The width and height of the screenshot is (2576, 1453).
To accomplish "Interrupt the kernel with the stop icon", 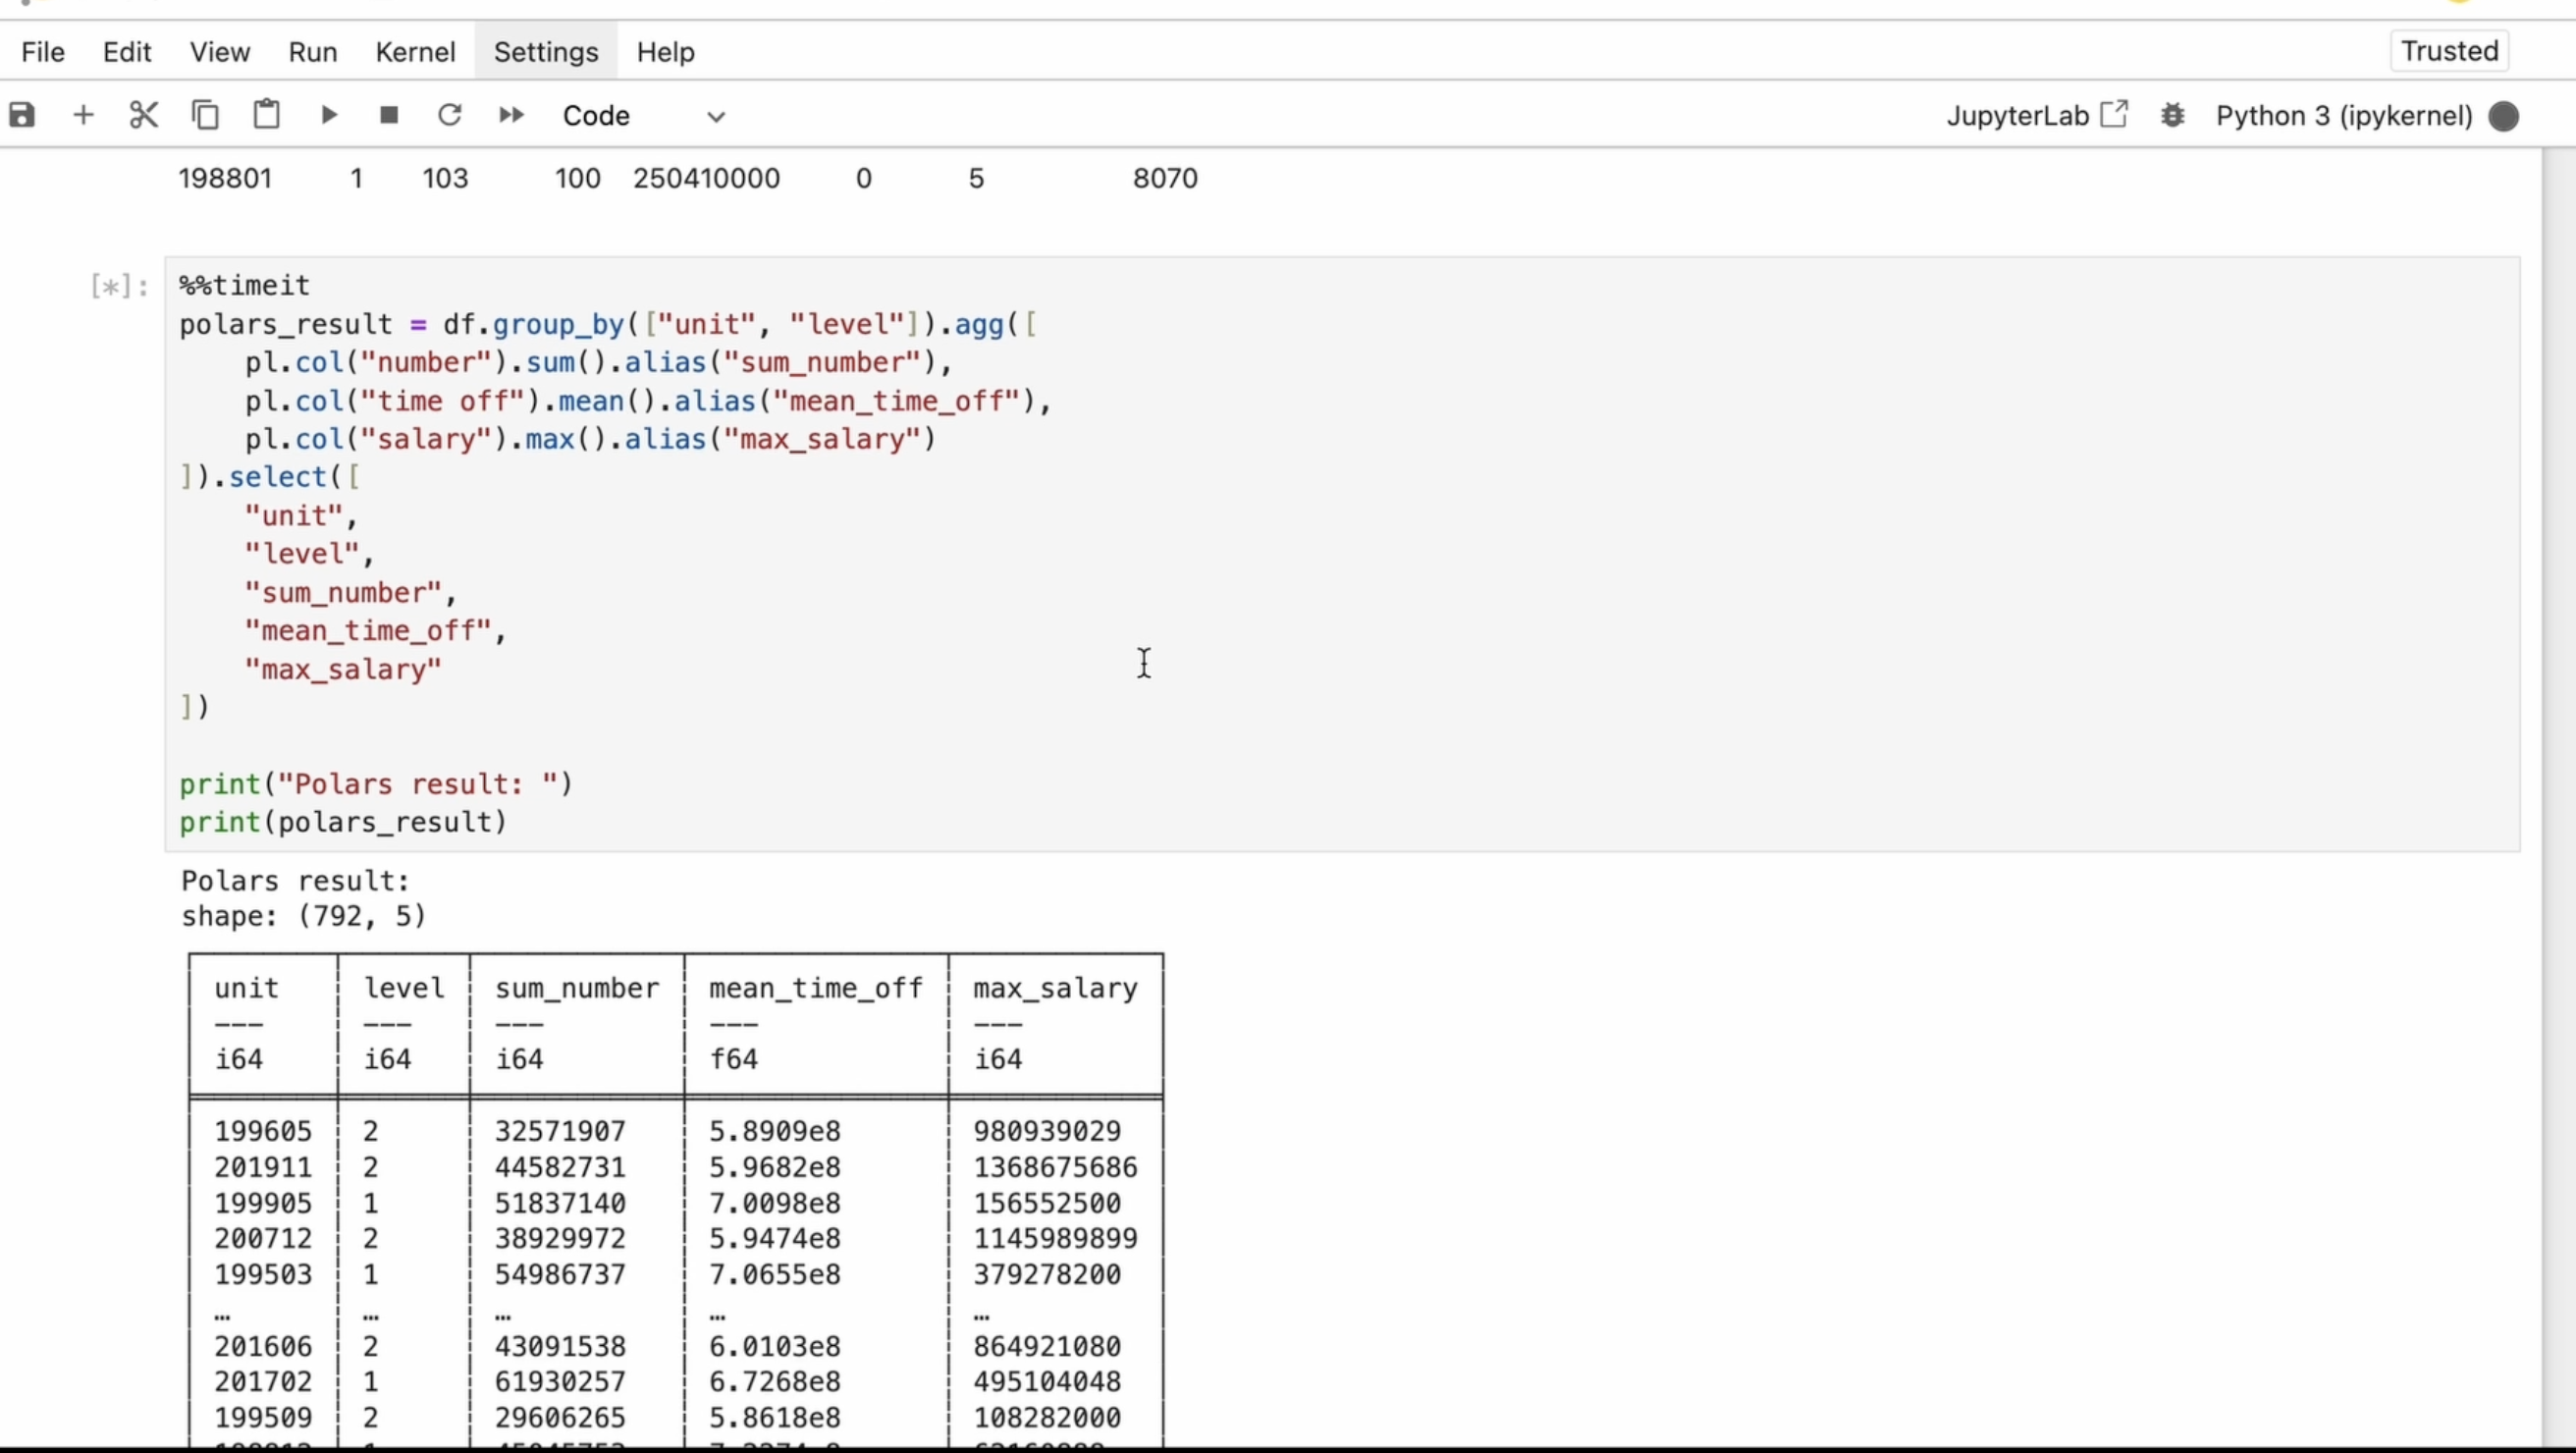I will (389, 115).
